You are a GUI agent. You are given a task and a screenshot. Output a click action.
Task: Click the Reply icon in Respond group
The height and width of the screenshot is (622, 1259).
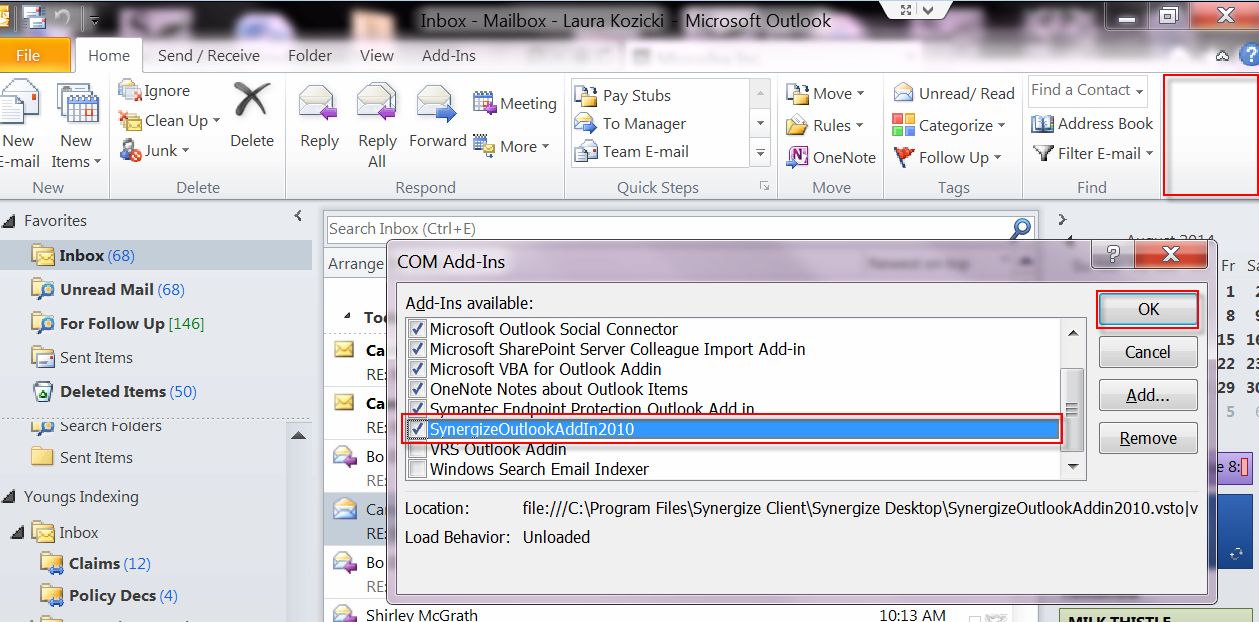point(319,104)
